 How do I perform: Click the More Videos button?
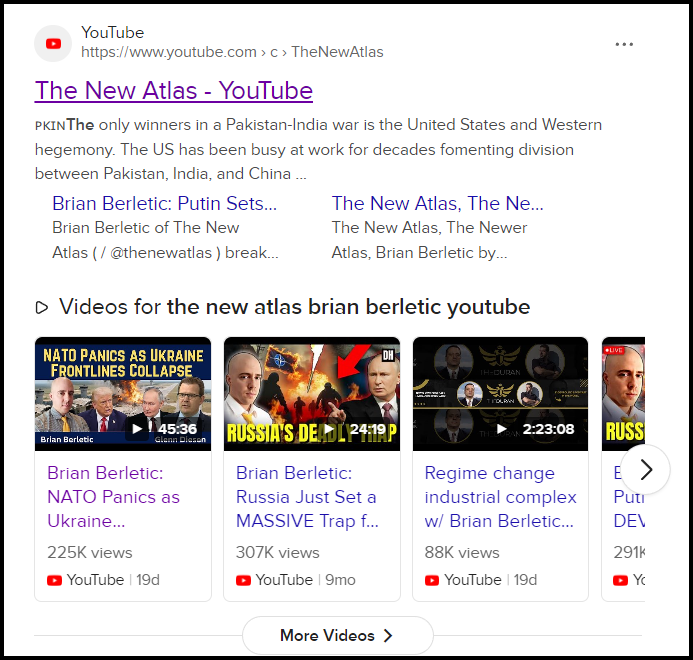pos(338,636)
